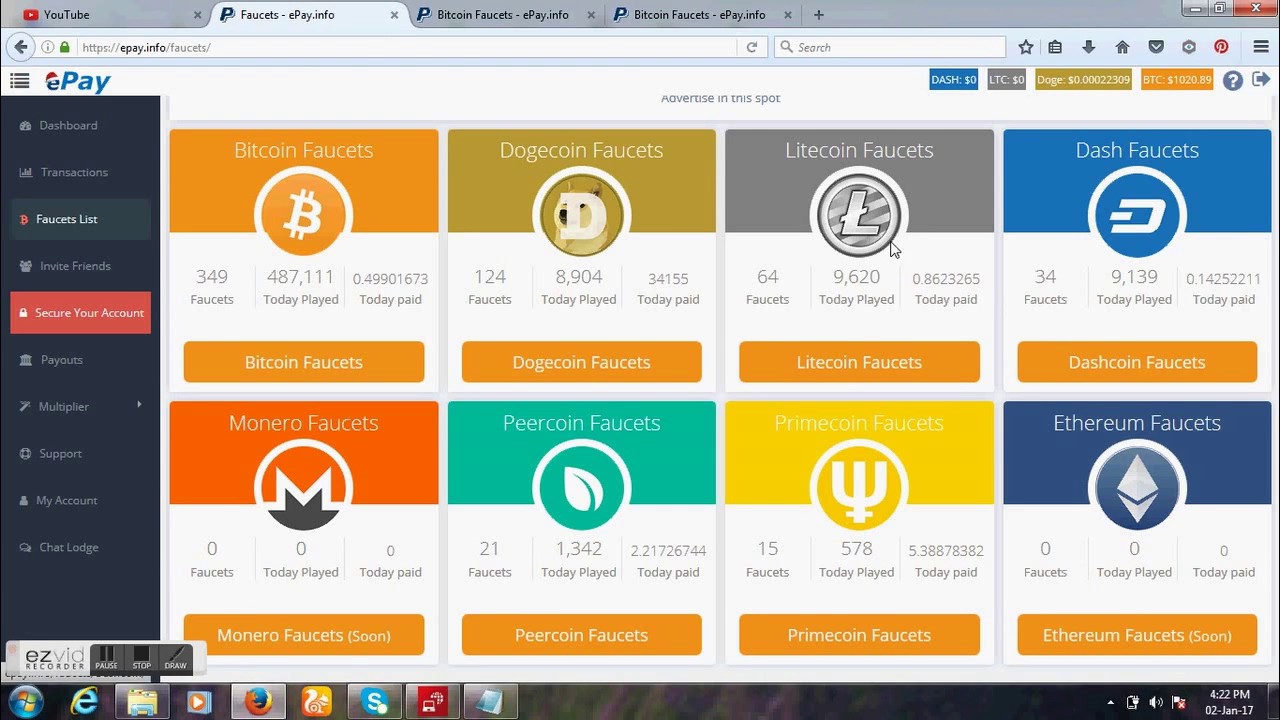Image resolution: width=1280 pixels, height=720 pixels.
Task: Click the Bitcoin coin logo icon
Action: 303,215
